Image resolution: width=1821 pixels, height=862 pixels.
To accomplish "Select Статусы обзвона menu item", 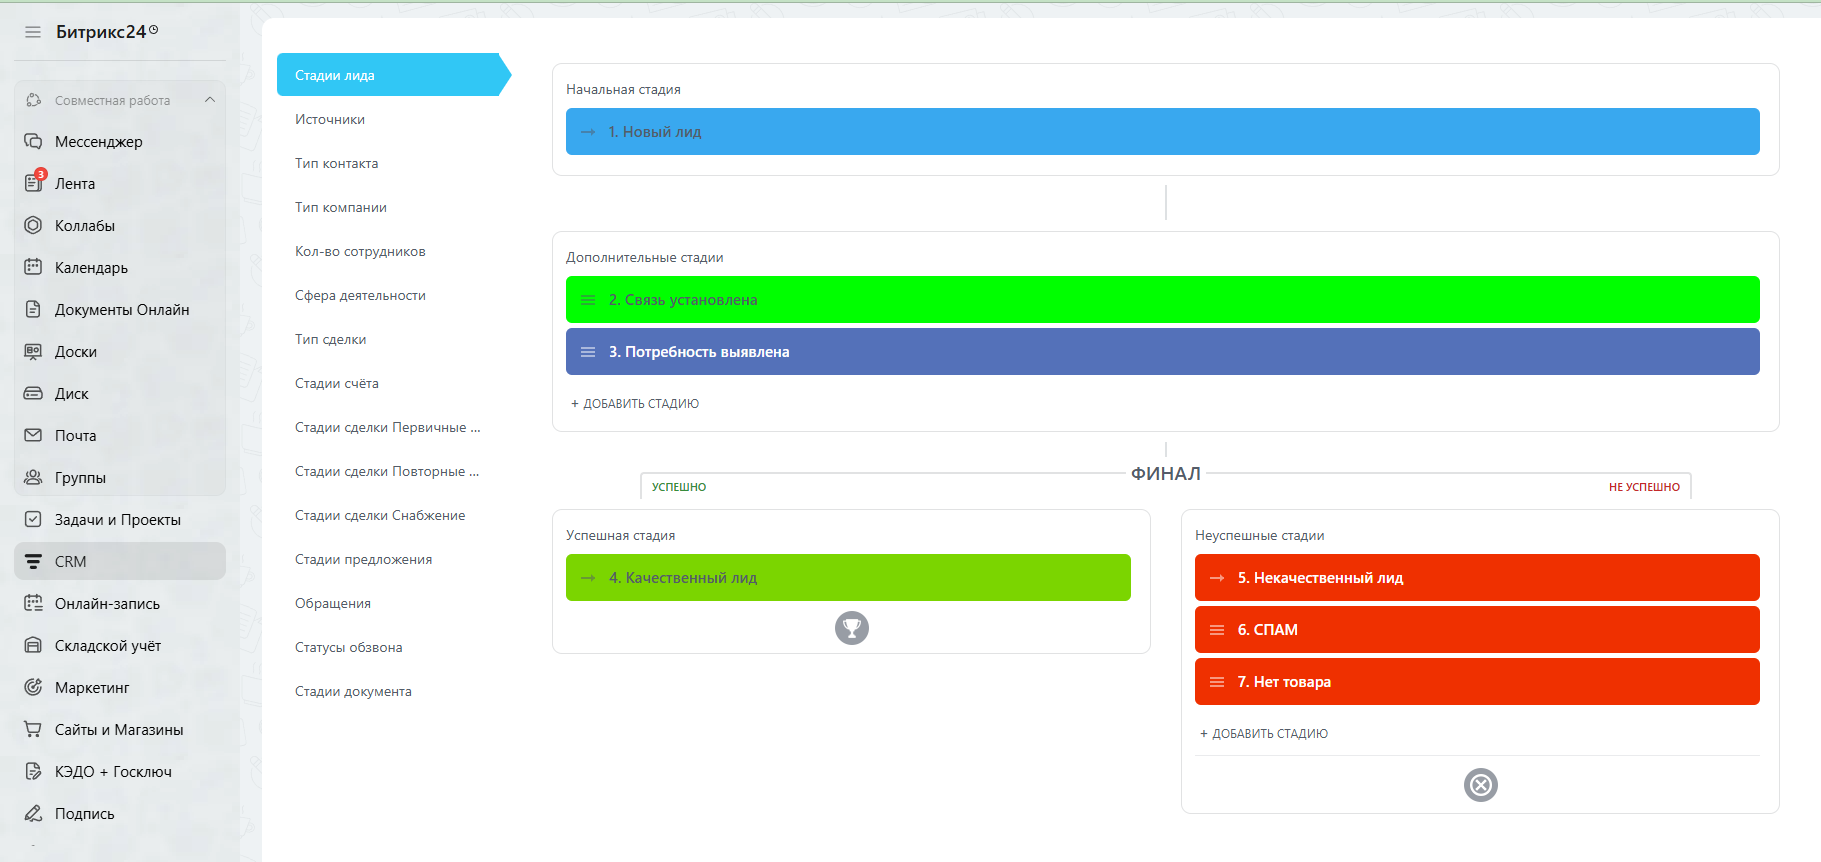I will coord(349,647).
